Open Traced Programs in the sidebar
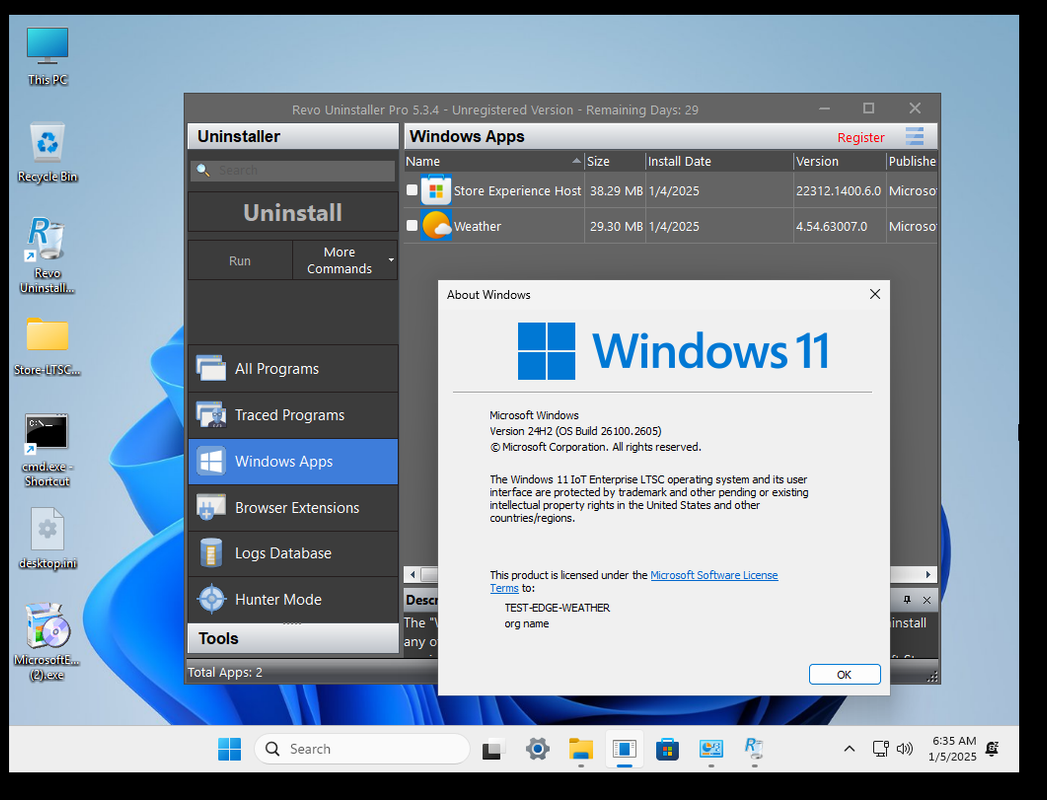This screenshot has width=1047, height=800. click(292, 415)
